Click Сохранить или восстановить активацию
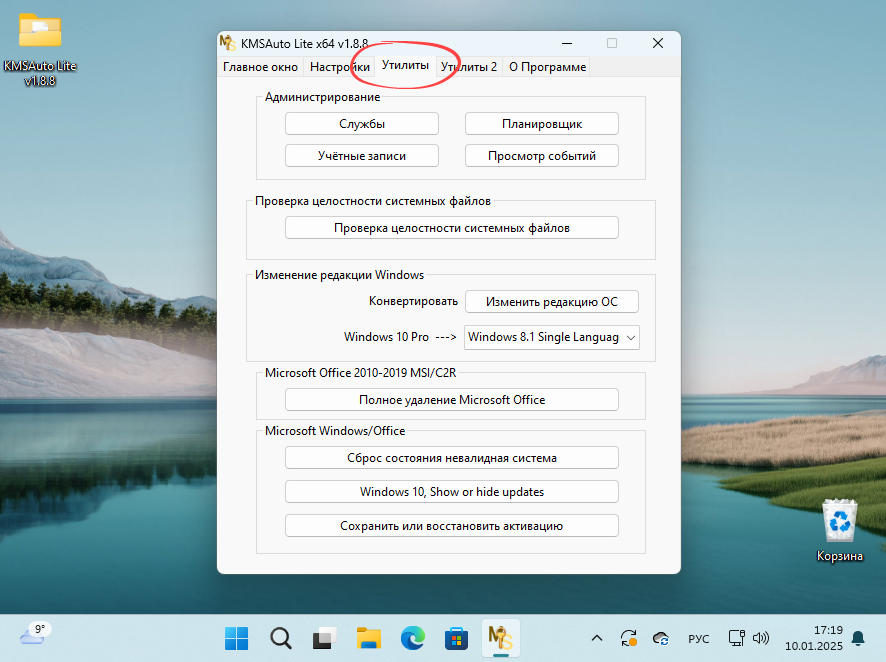Image resolution: width=886 pixels, height=662 pixels. (x=451, y=525)
